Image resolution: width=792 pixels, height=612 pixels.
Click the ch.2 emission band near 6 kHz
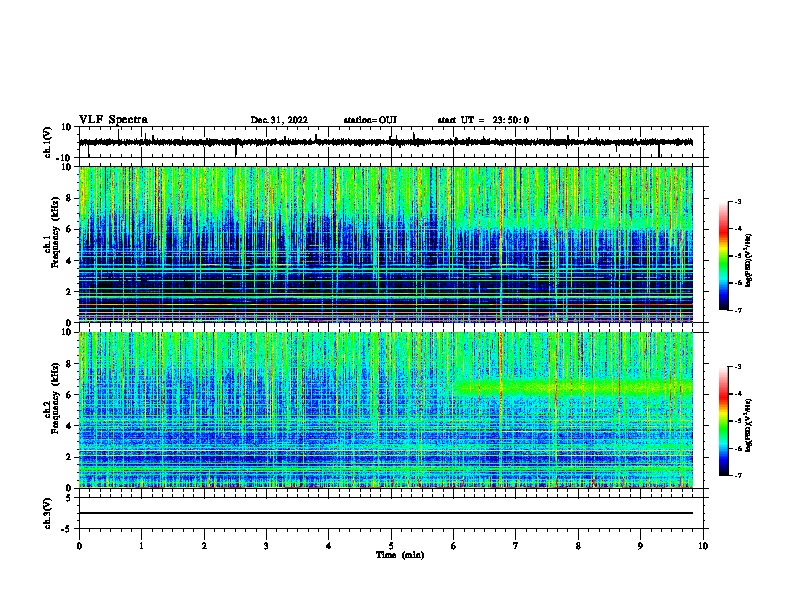pyautogui.click(x=573, y=388)
